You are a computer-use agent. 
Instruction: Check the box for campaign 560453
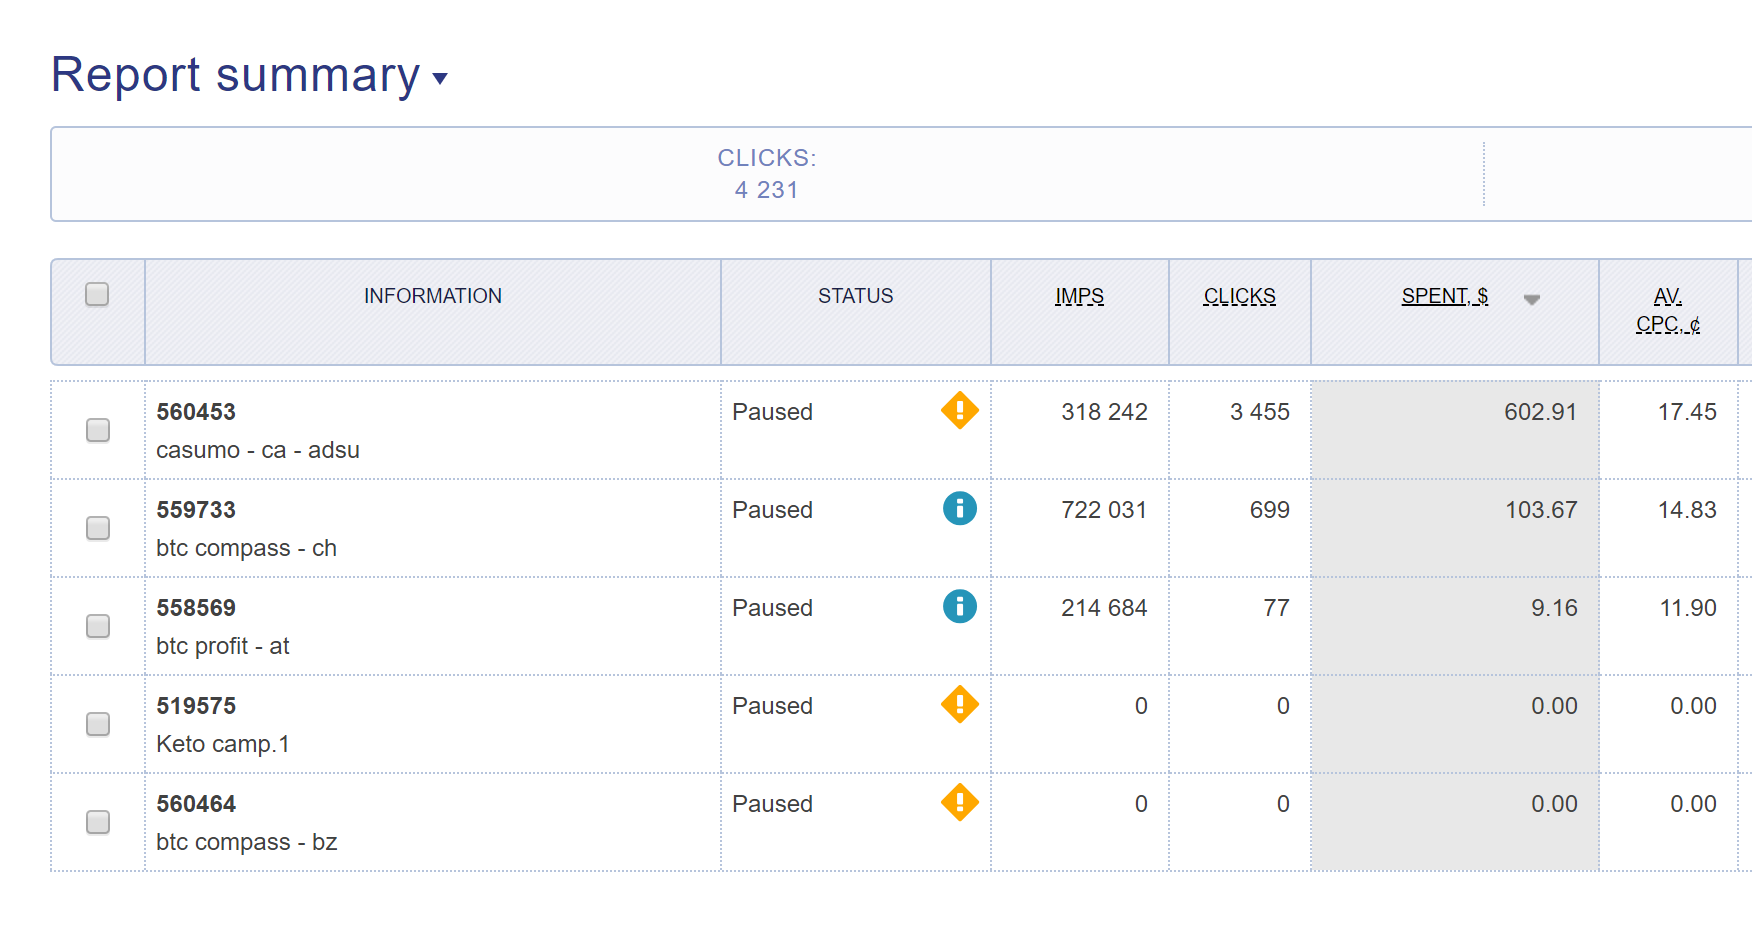click(98, 430)
